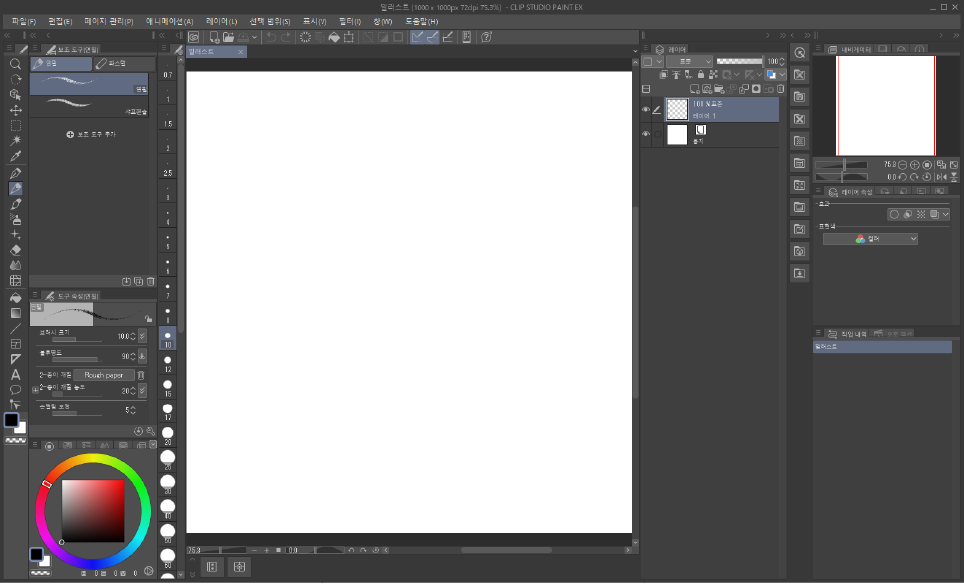Toggle lock transparent pixels icon

coord(713,75)
